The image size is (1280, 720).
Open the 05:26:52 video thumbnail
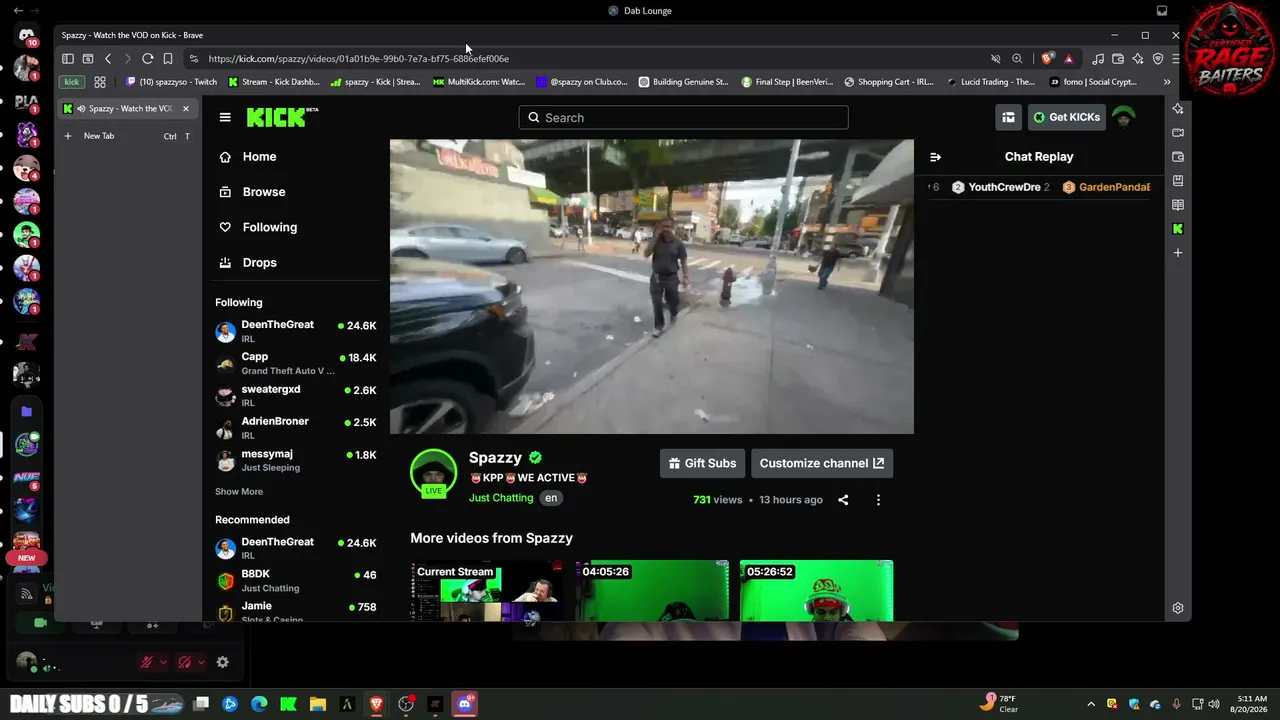point(816,591)
